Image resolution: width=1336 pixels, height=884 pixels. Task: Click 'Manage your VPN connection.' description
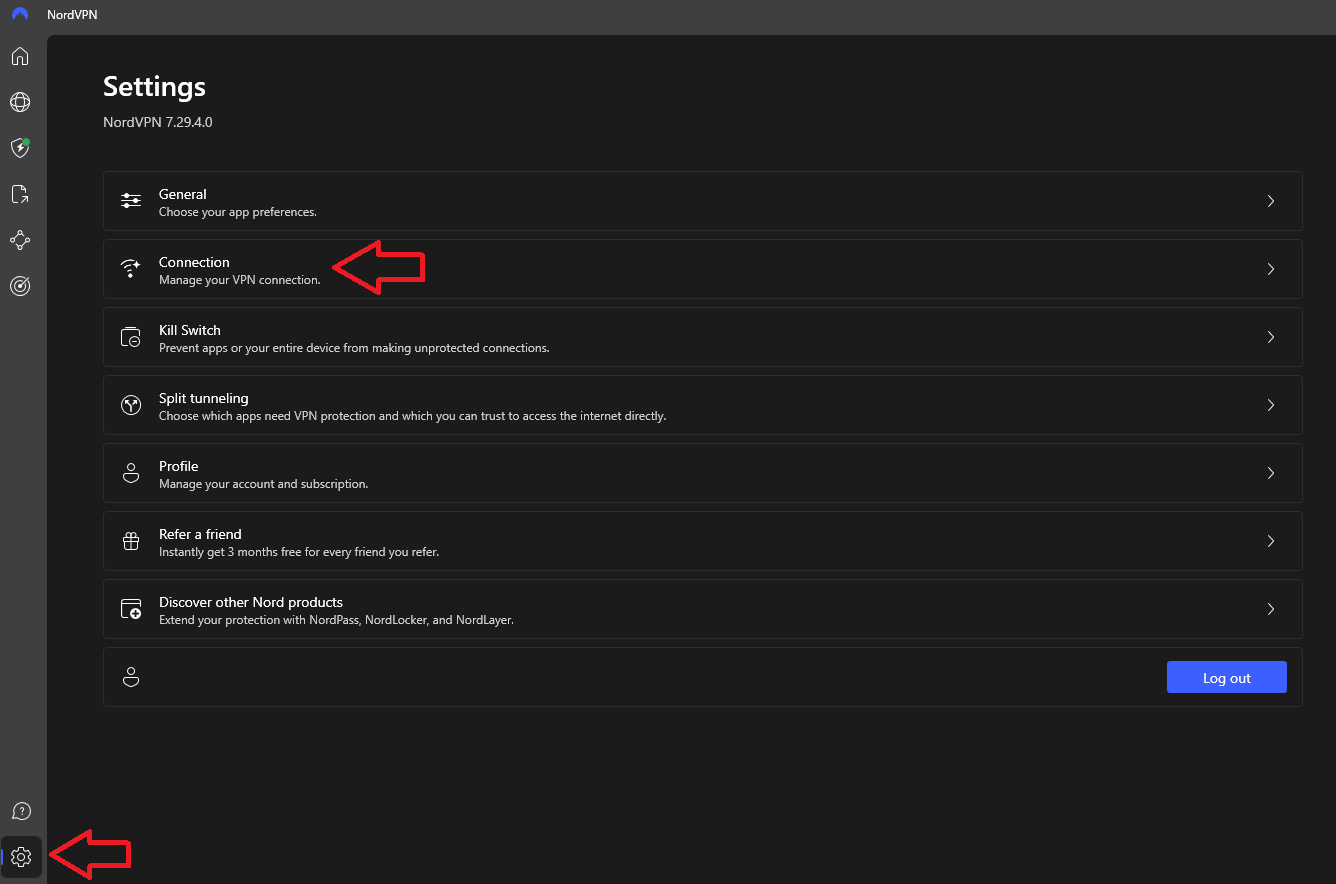240,280
